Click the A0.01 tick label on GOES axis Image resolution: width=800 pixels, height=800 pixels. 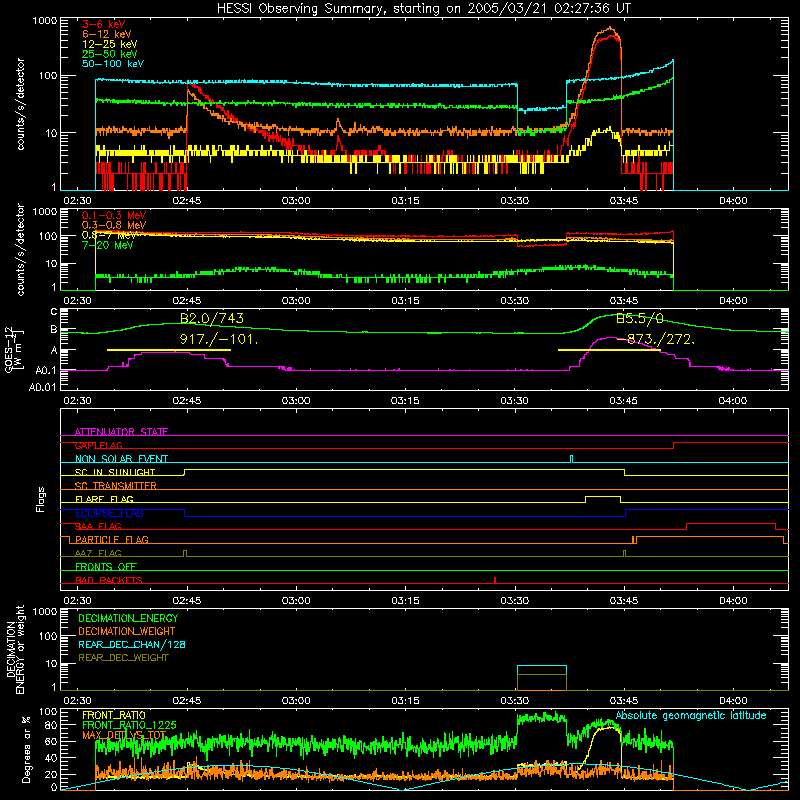click(42, 387)
